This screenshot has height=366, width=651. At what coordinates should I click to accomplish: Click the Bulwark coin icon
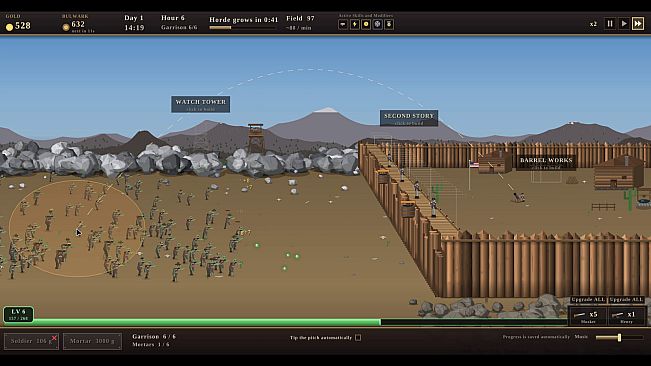click(x=66, y=27)
